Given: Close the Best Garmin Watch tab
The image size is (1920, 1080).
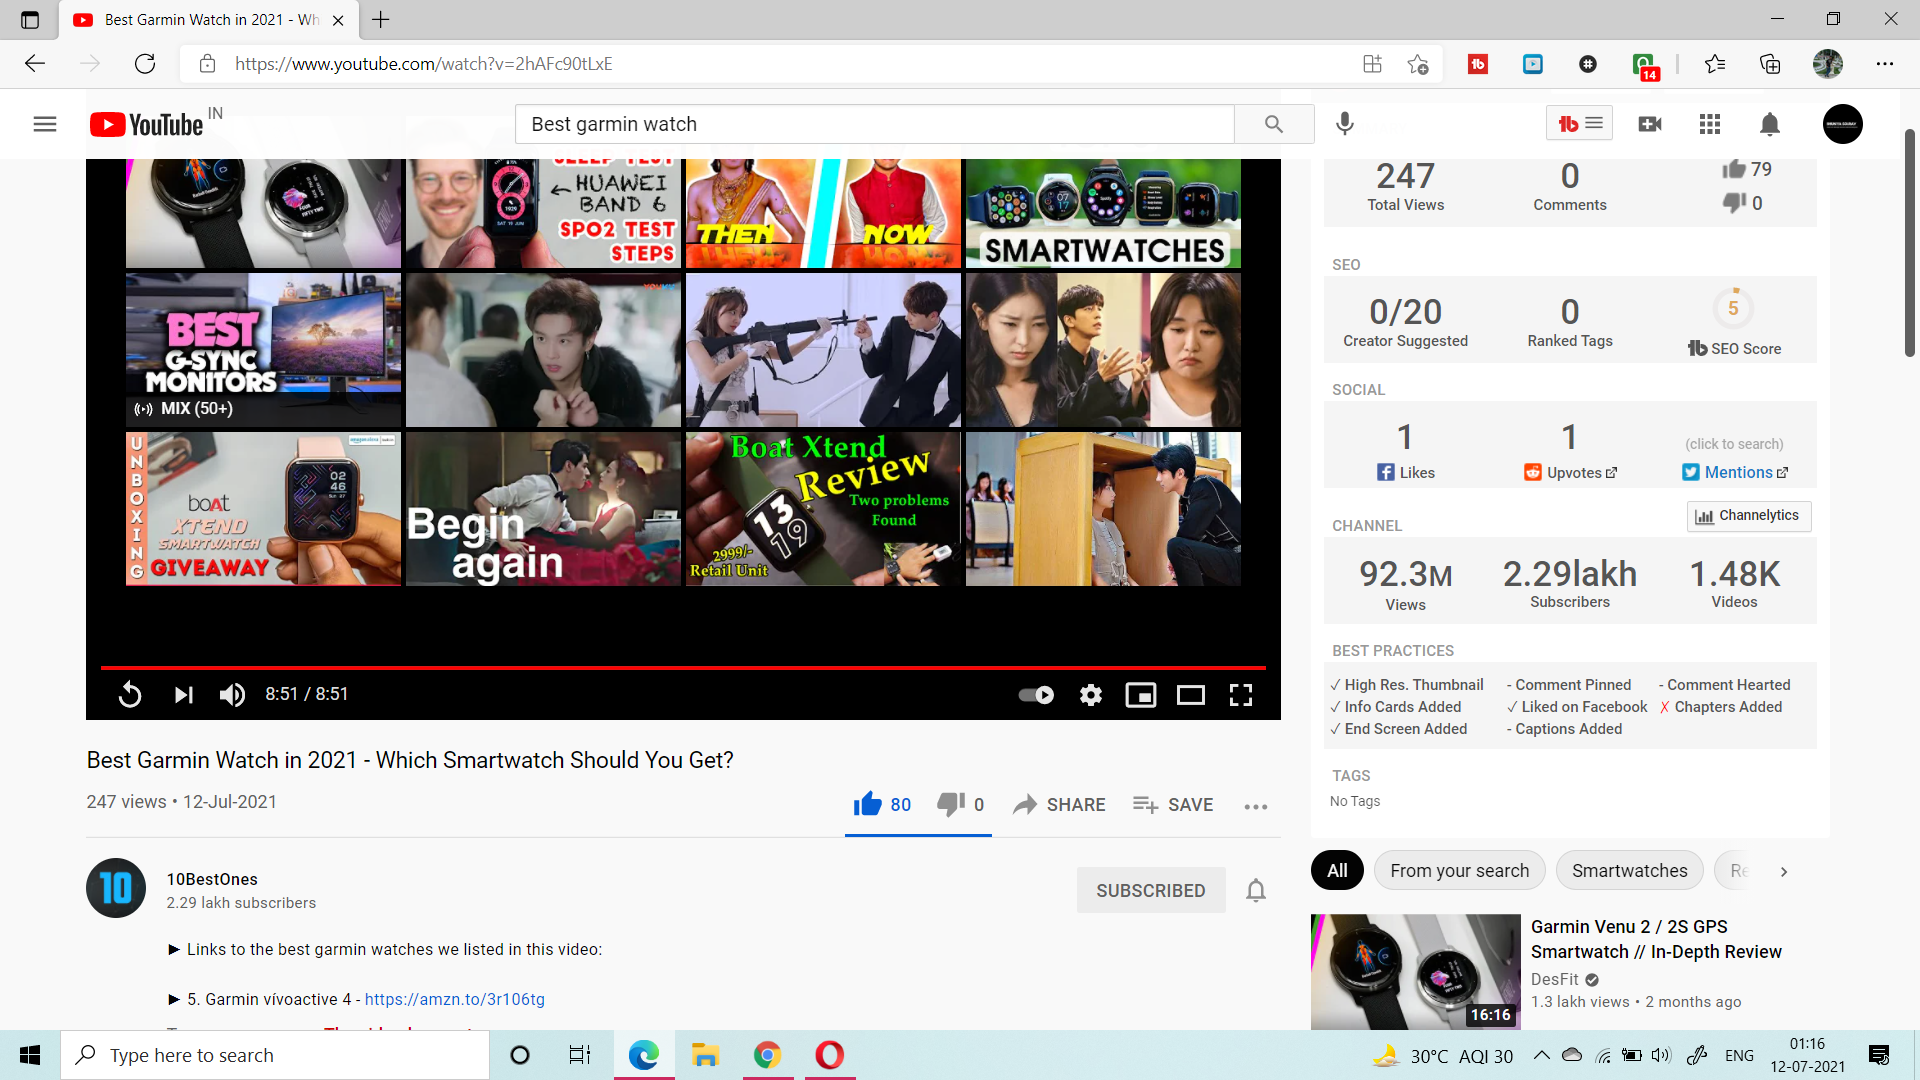Looking at the screenshot, I should click(338, 20).
